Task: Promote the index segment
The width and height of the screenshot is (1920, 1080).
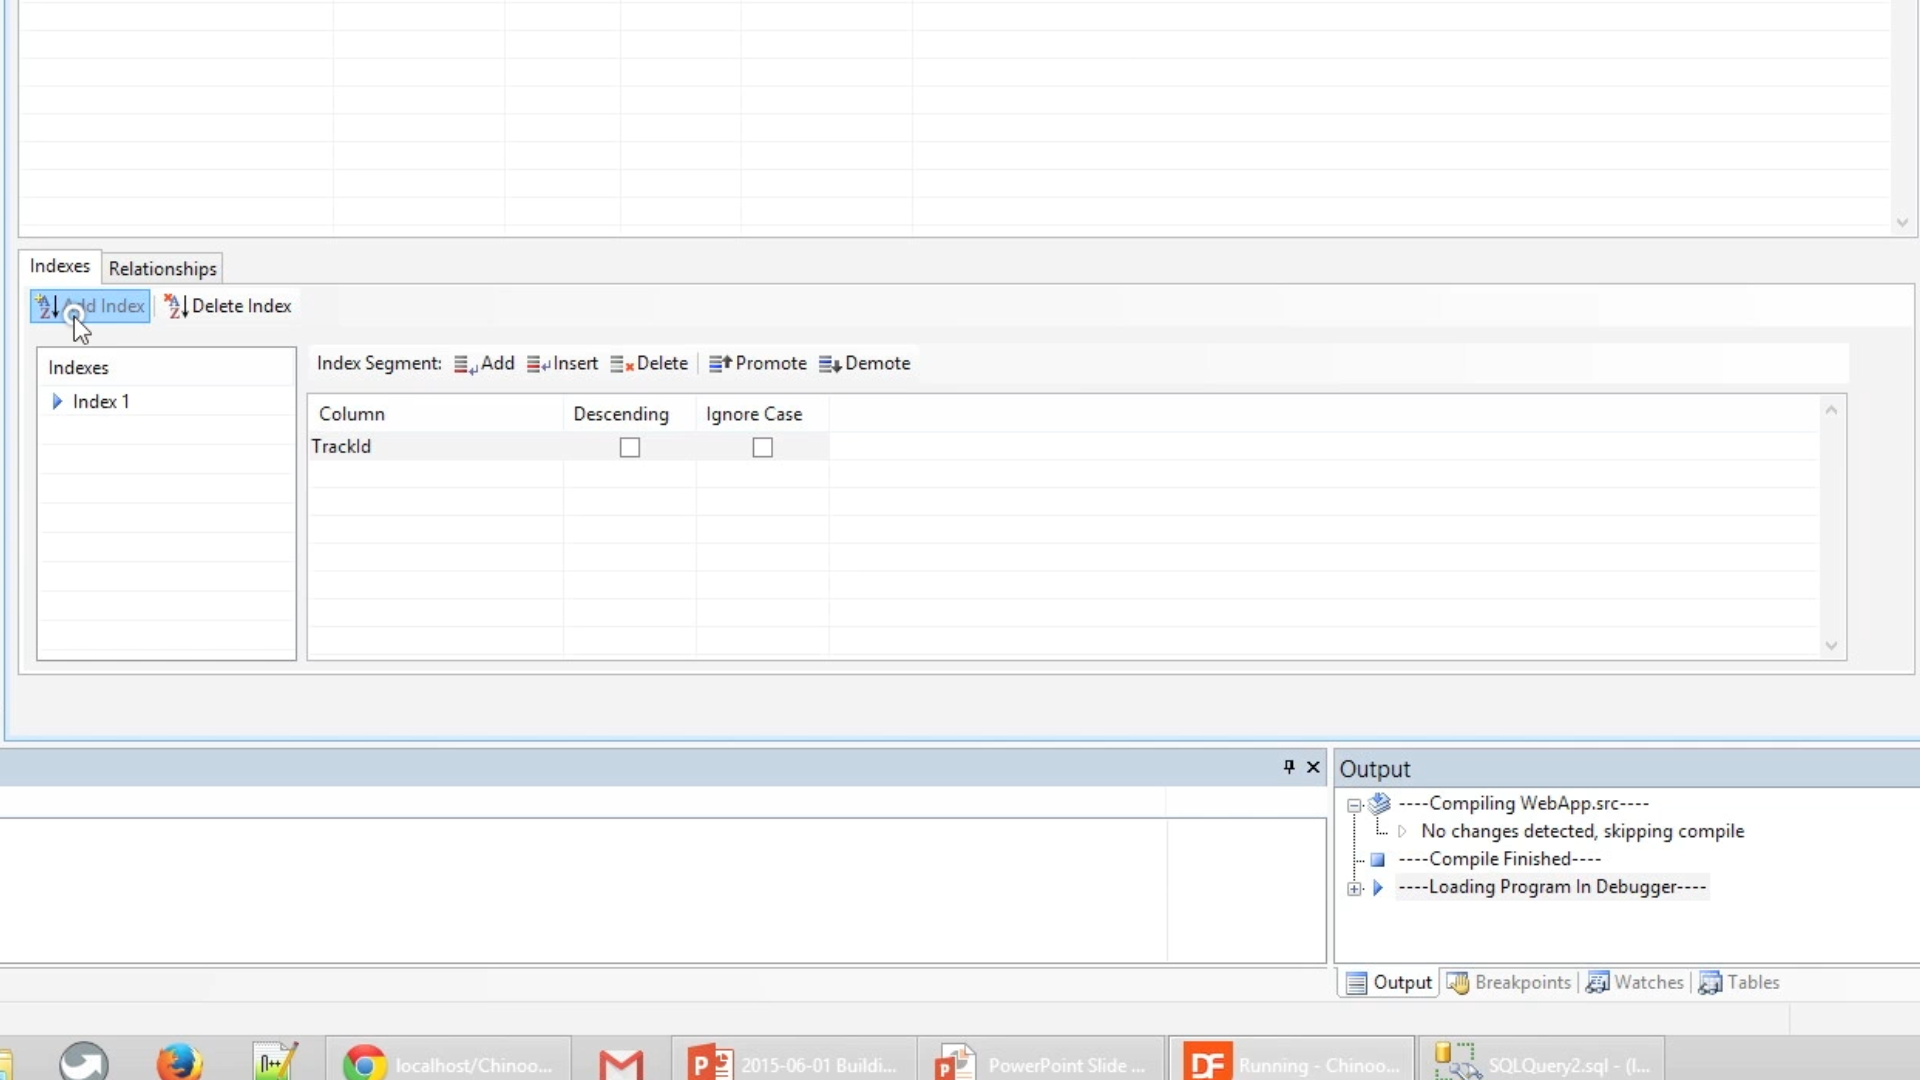Action: [758, 364]
